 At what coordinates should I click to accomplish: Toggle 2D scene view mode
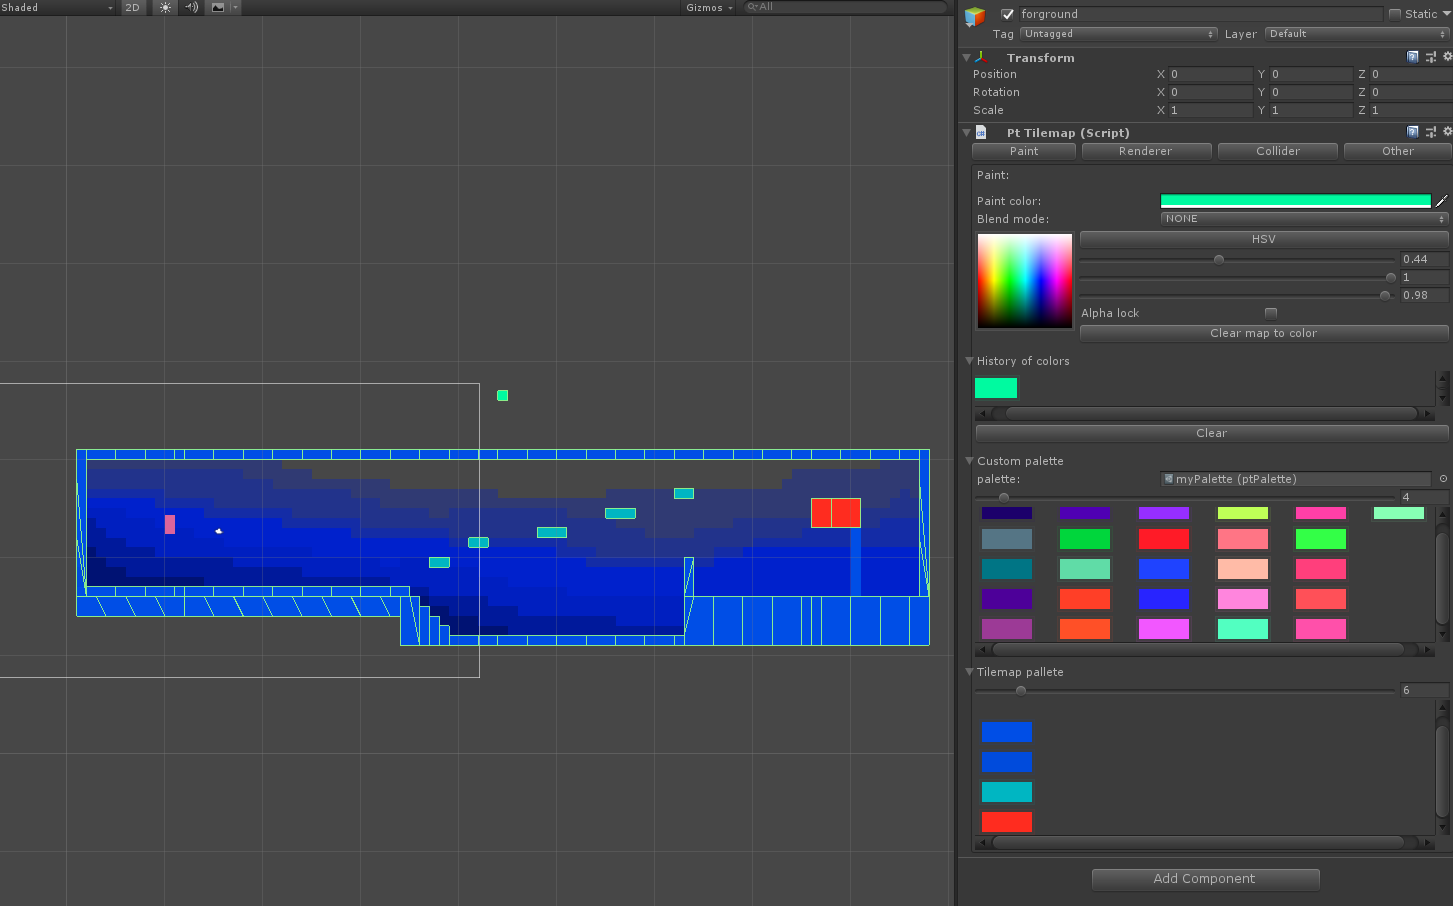tap(132, 7)
